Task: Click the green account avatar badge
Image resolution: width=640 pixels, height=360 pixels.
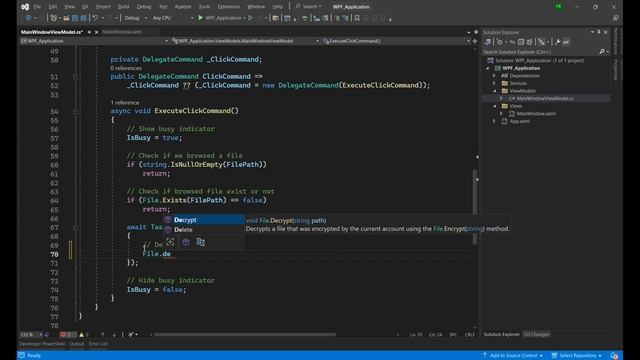Action: coord(558,7)
